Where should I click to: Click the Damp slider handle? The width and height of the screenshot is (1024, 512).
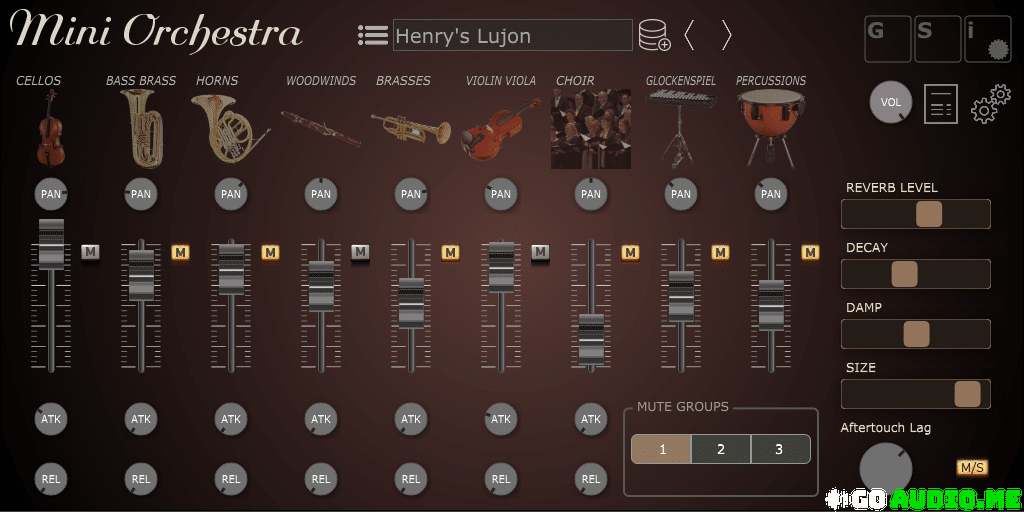tap(916, 334)
